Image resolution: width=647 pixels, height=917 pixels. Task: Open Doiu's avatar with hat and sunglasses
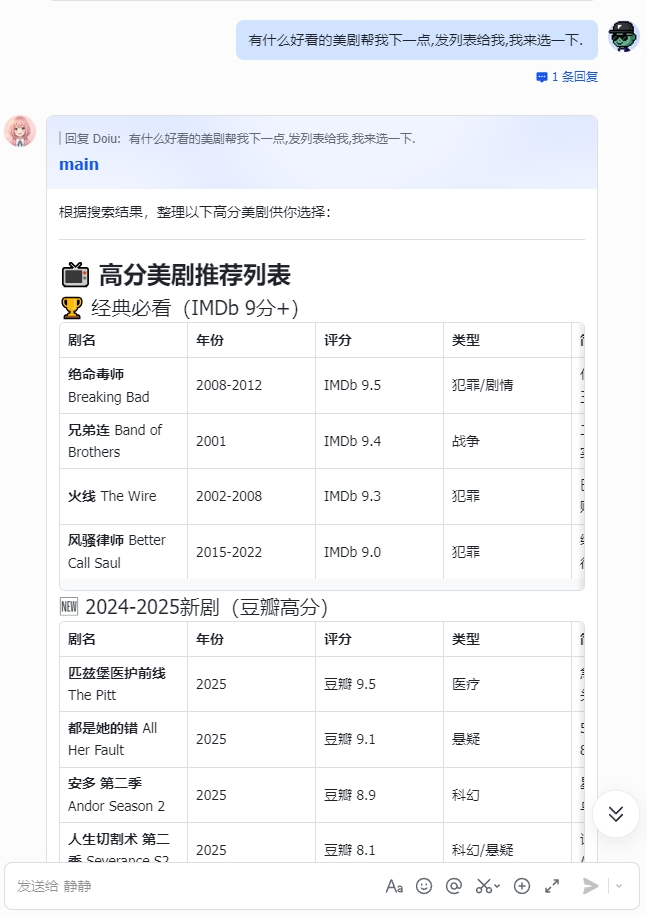tap(624, 36)
